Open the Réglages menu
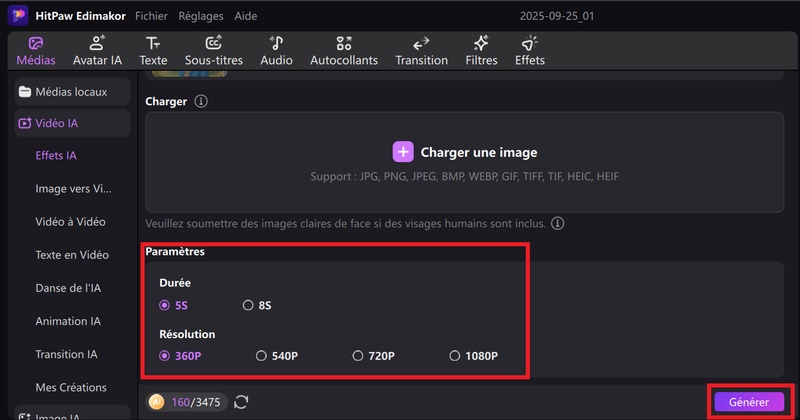Screen dimensions: 800x420 pyautogui.click(x=201, y=17)
